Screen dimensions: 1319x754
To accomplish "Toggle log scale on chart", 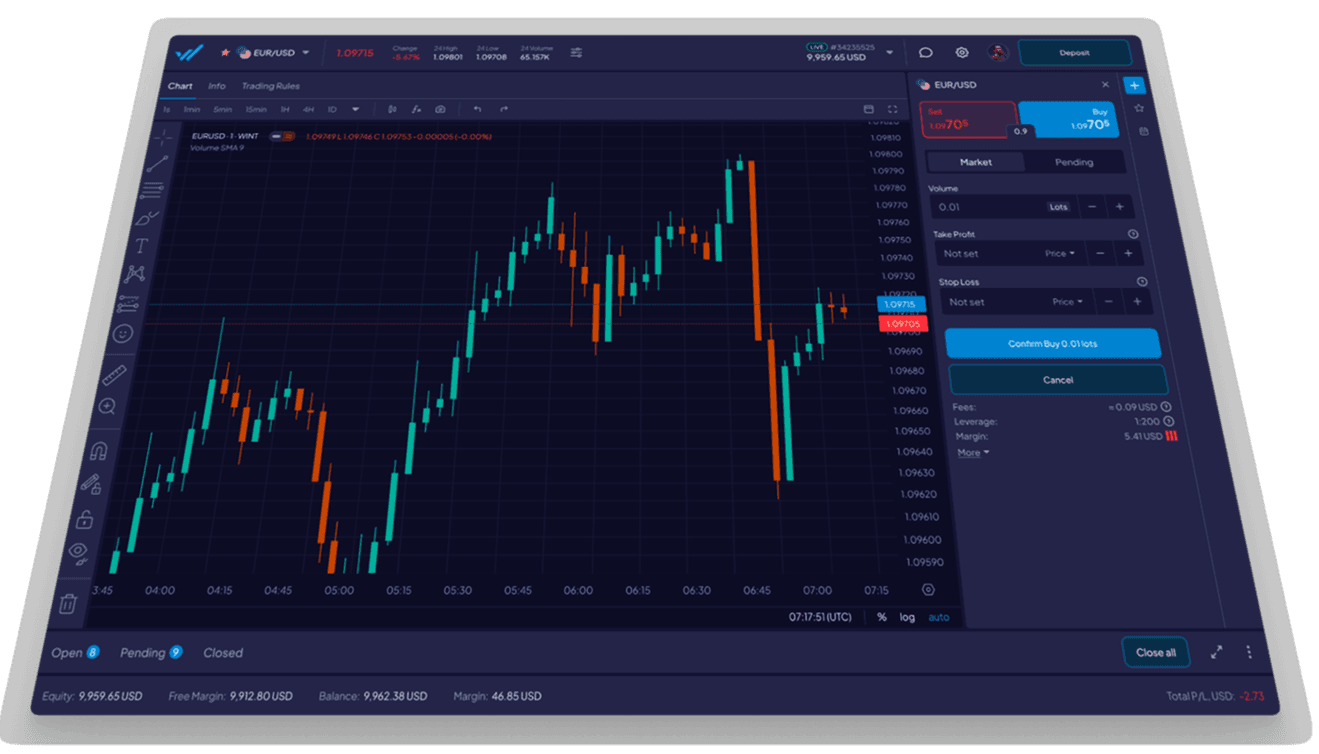I will tap(907, 617).
